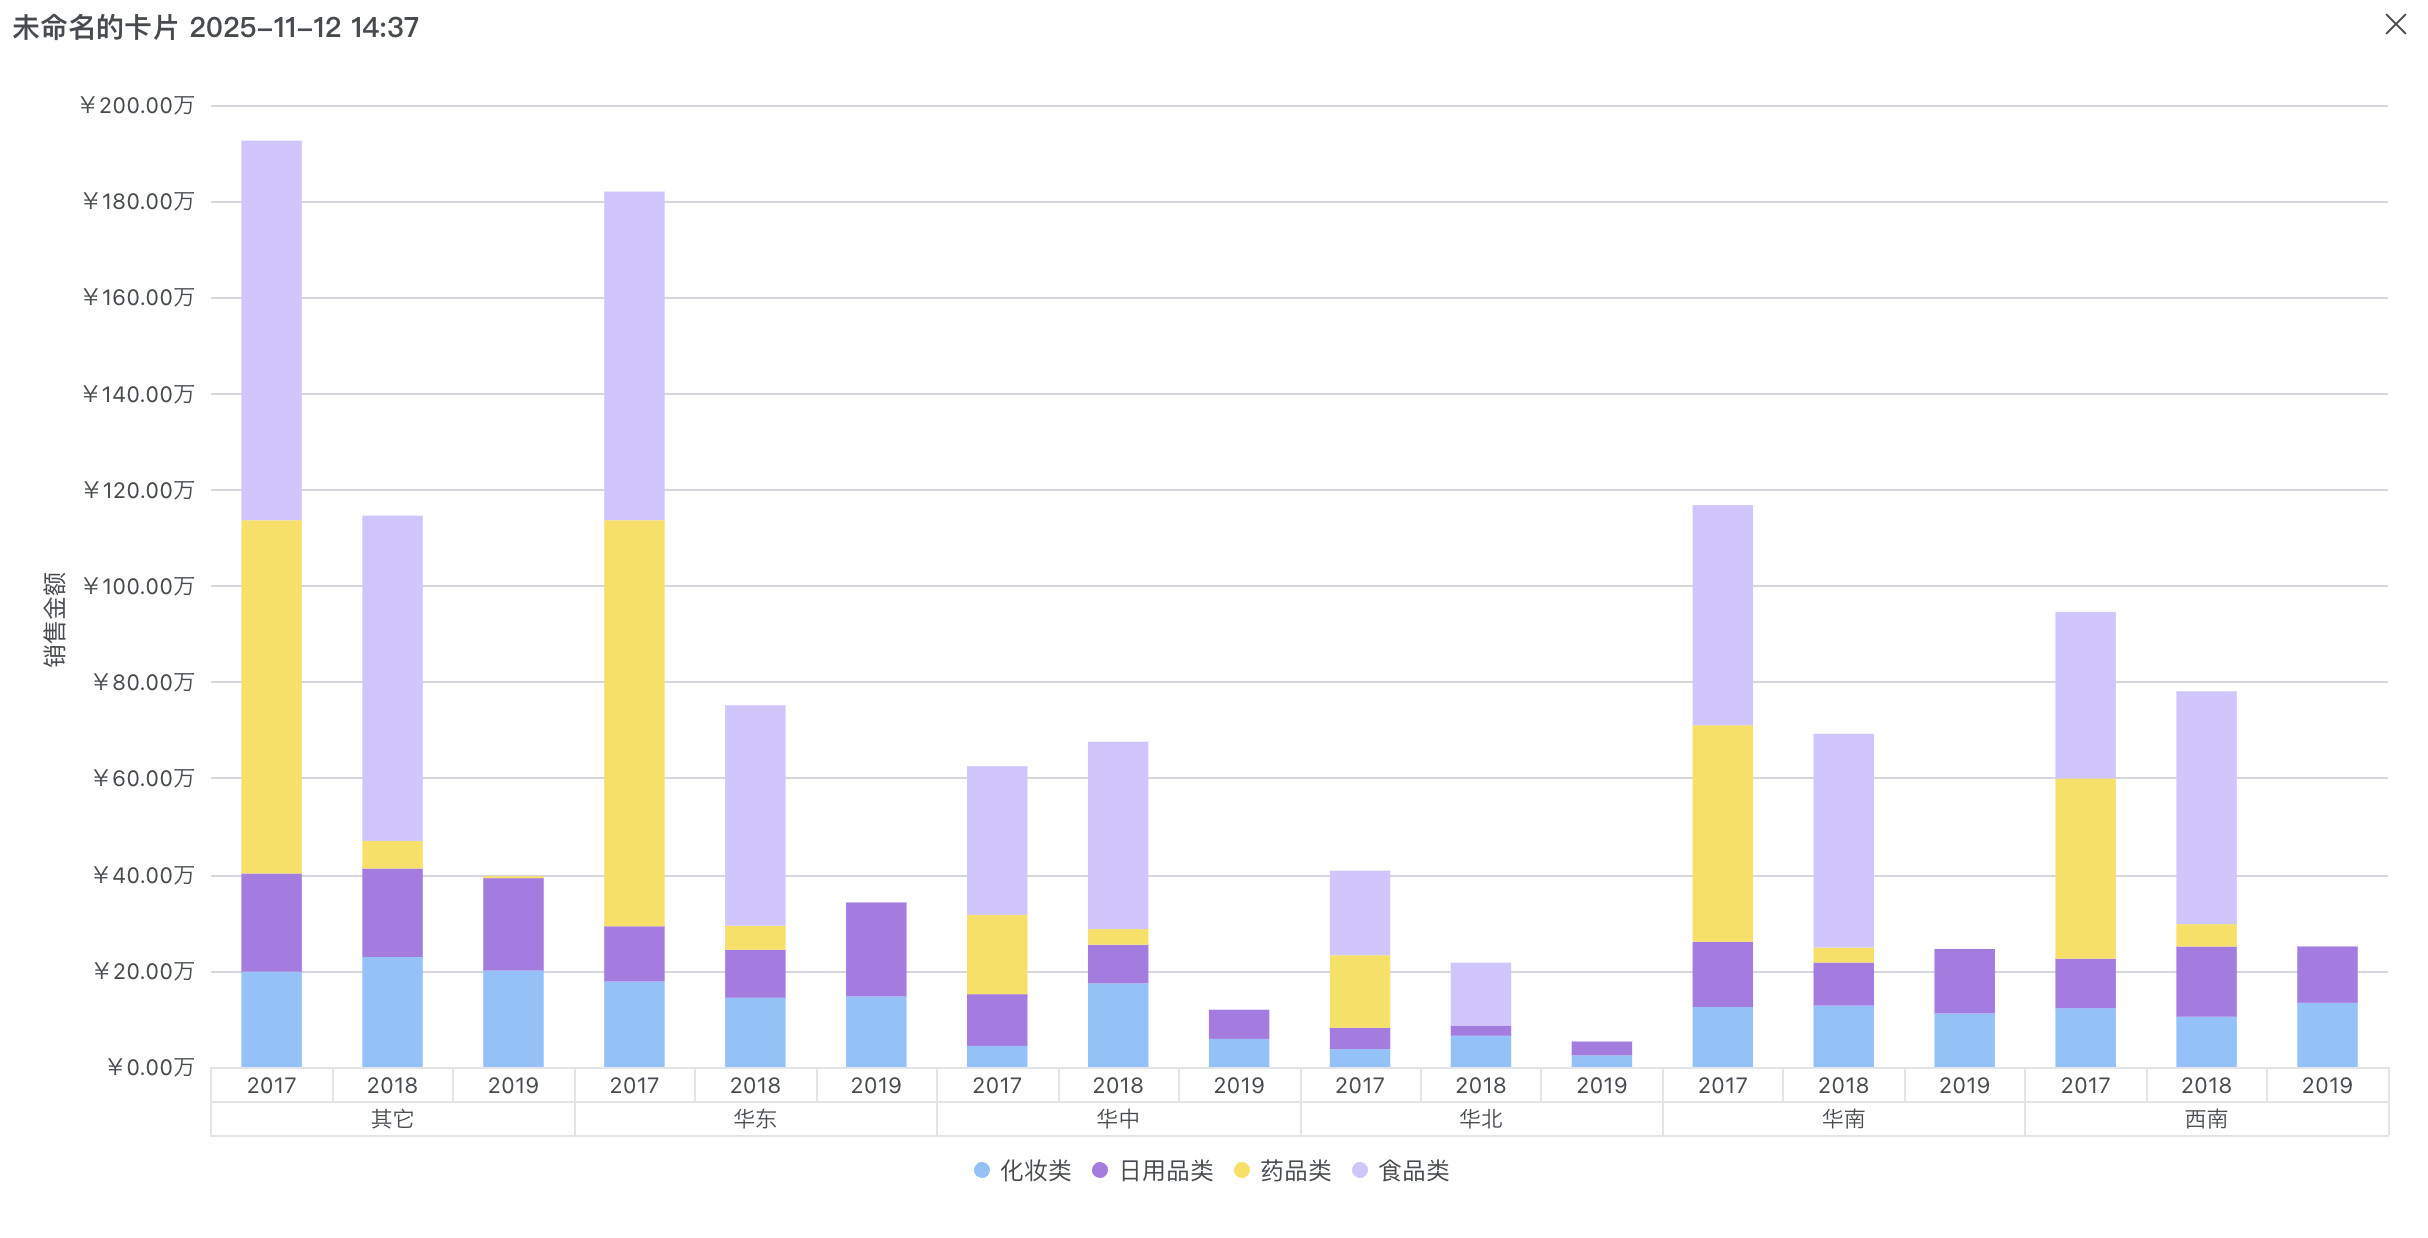
Task: Click the card title 未命名的卡片
Action: tap(95, 27)
